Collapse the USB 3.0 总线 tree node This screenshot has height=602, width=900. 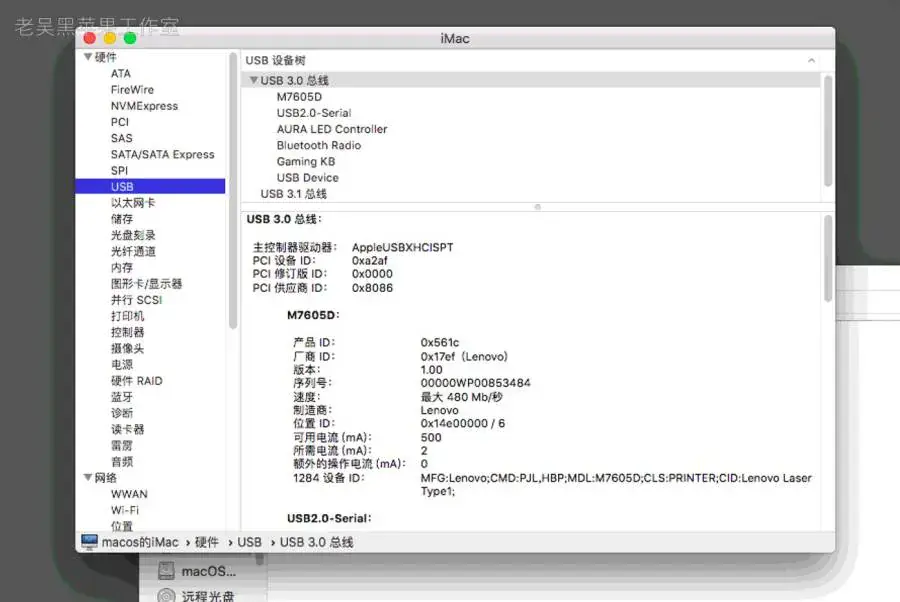[x=254, y=80]
